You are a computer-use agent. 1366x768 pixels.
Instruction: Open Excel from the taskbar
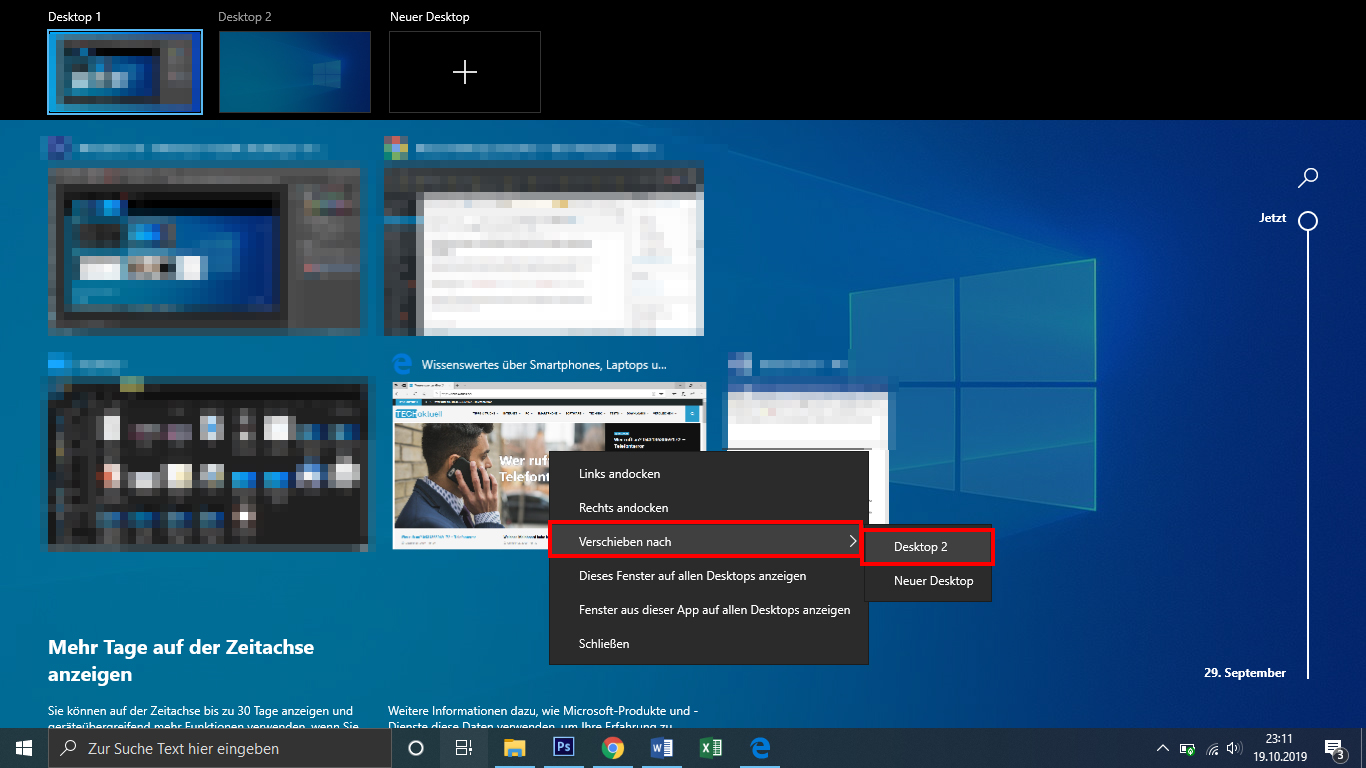tap(710, 748)
